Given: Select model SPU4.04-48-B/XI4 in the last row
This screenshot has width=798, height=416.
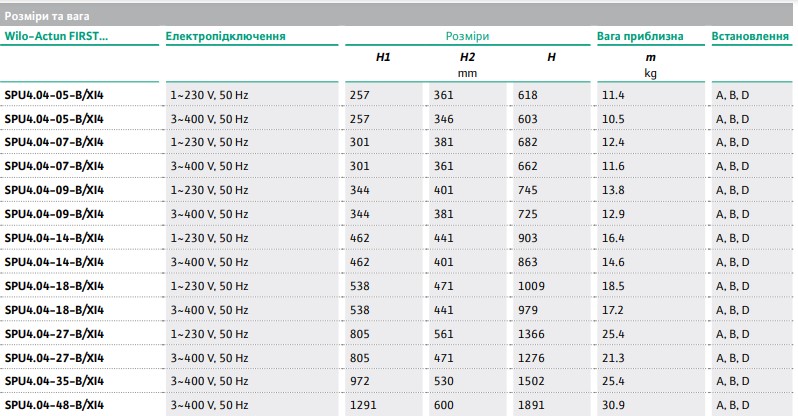Looking at the screenshot, I should [x=55, y=405].
